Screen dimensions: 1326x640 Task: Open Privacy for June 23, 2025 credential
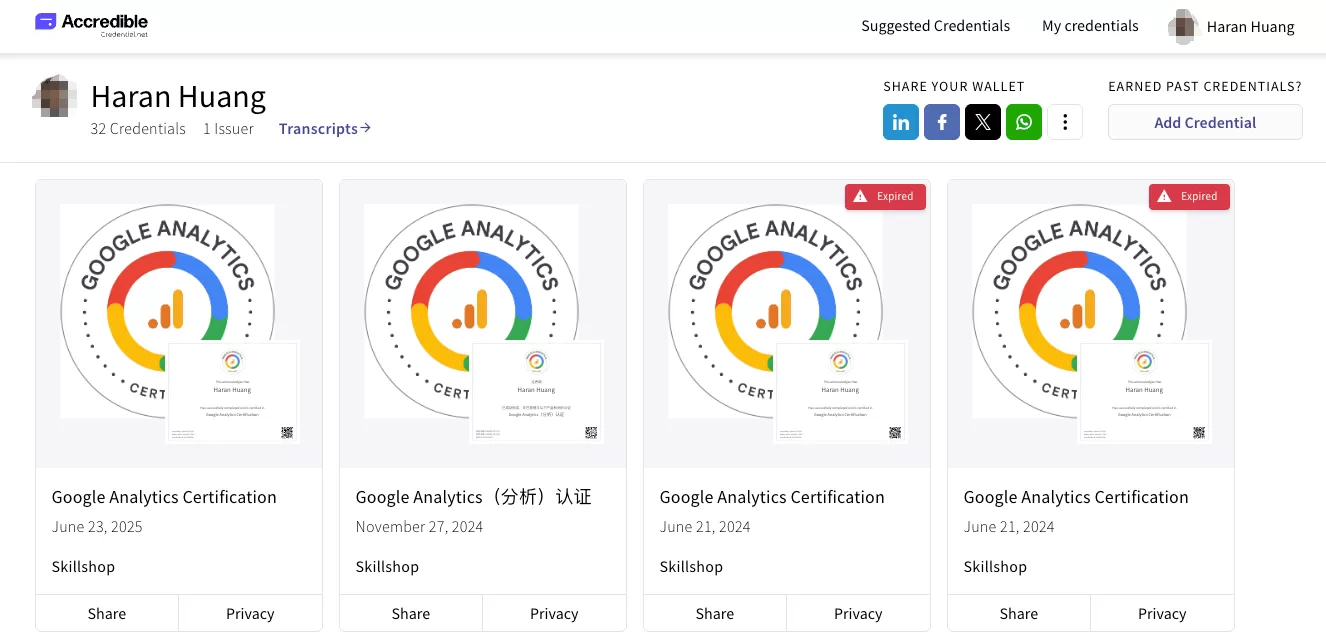point(250,614)
